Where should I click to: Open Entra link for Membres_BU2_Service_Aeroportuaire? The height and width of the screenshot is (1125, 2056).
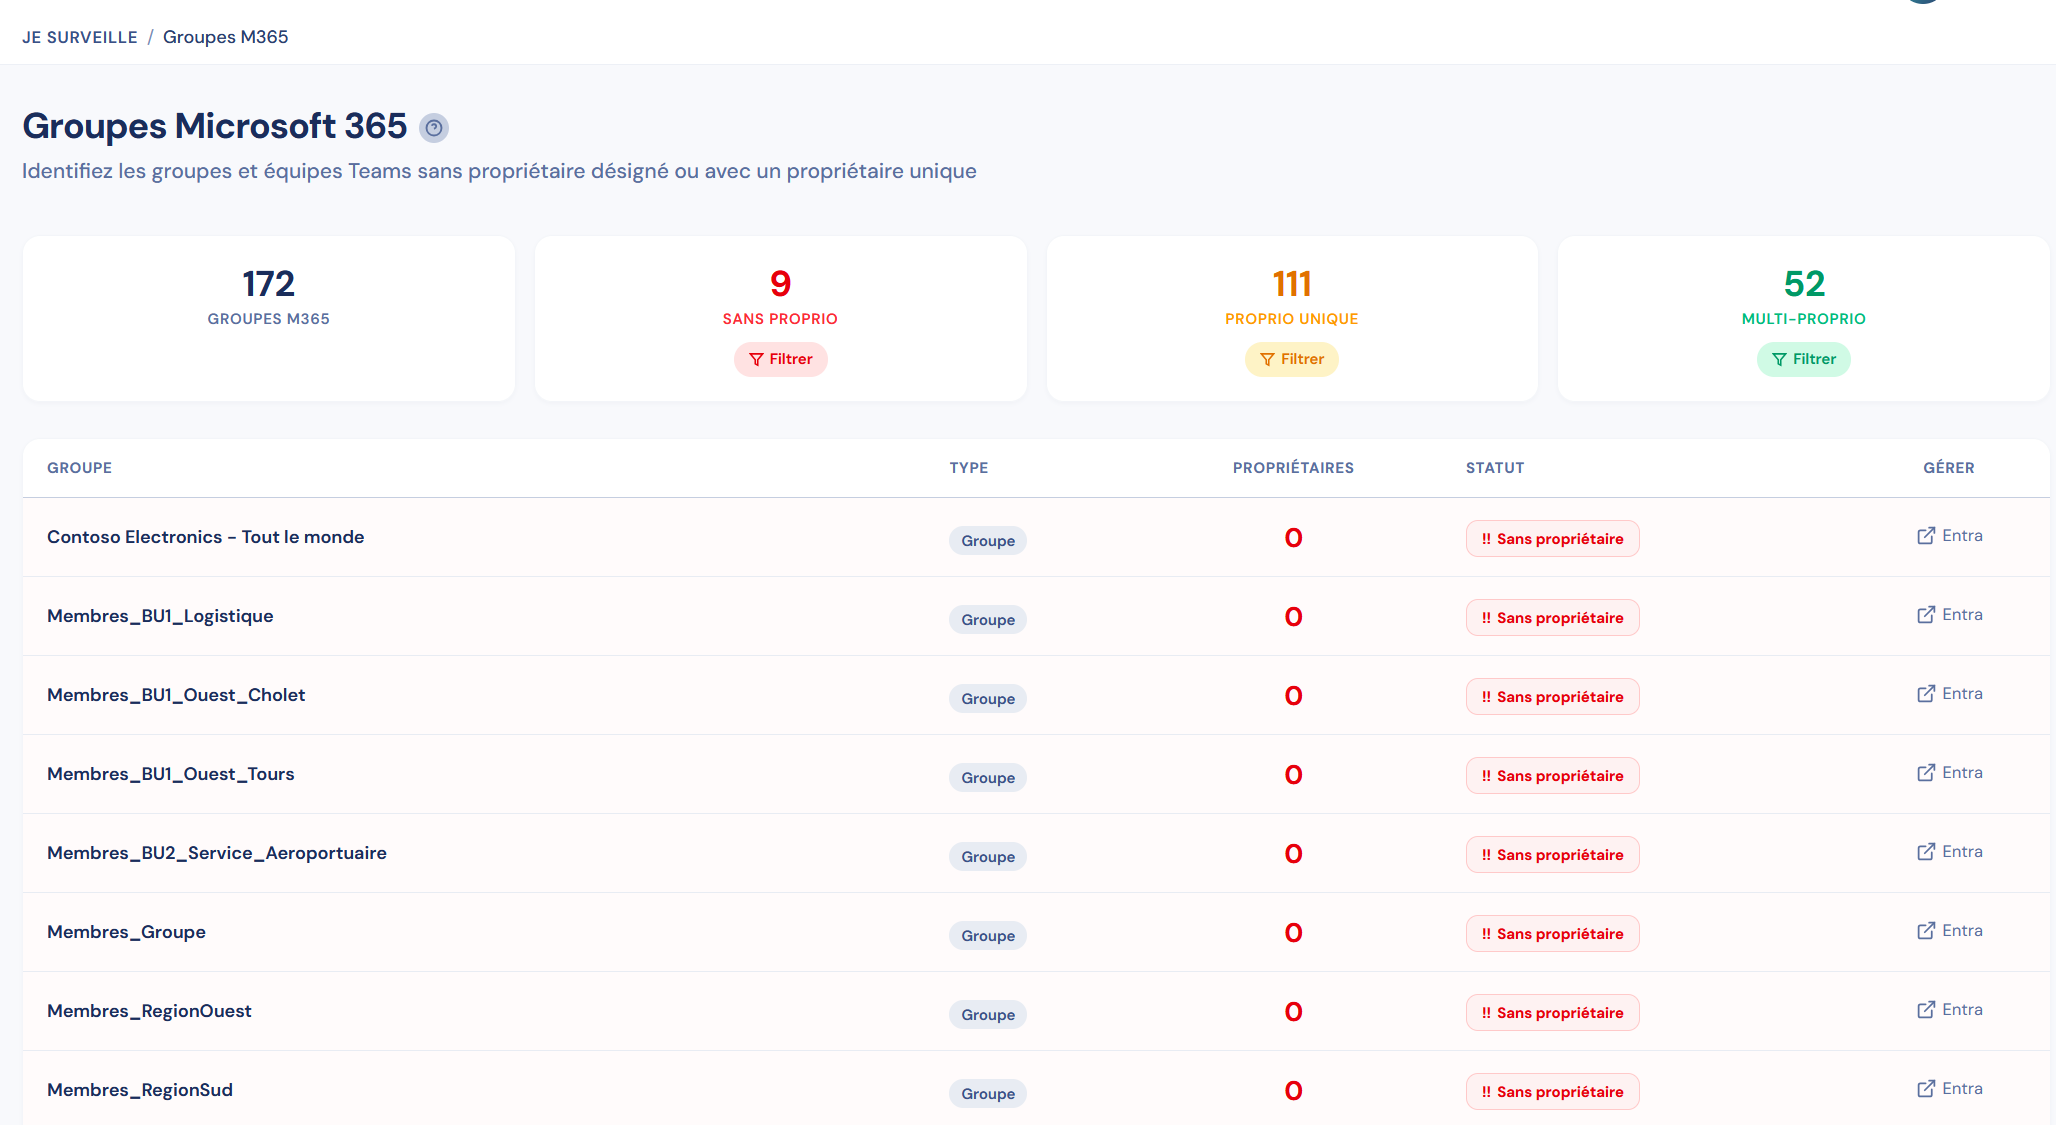tap(1950, 852)
